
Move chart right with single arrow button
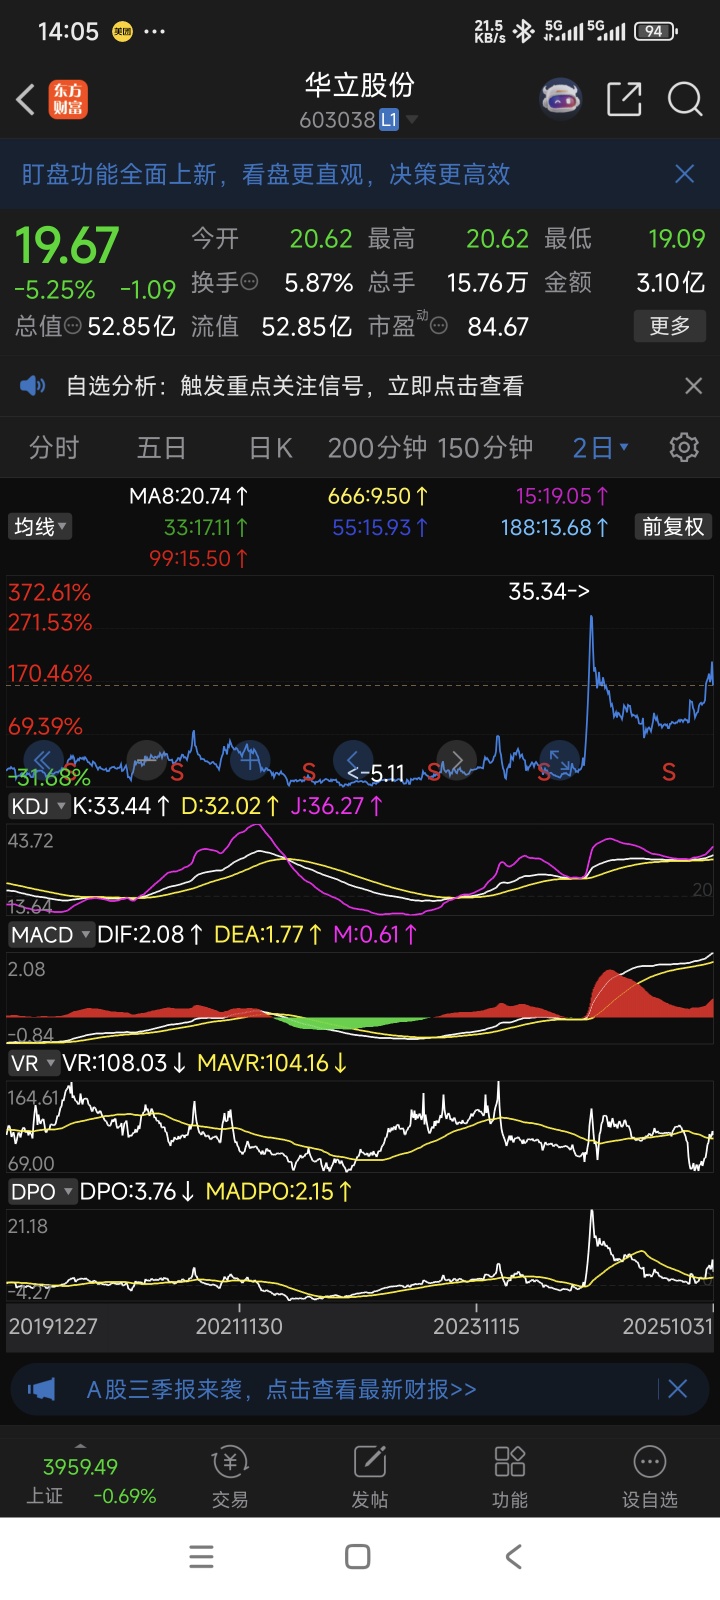456,760
